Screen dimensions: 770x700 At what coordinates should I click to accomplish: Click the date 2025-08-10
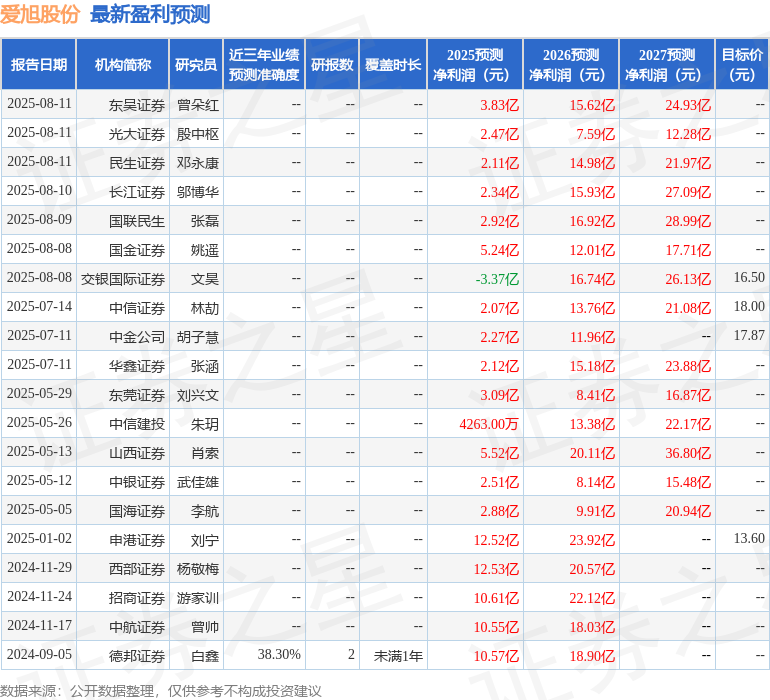tap(39, 190)
